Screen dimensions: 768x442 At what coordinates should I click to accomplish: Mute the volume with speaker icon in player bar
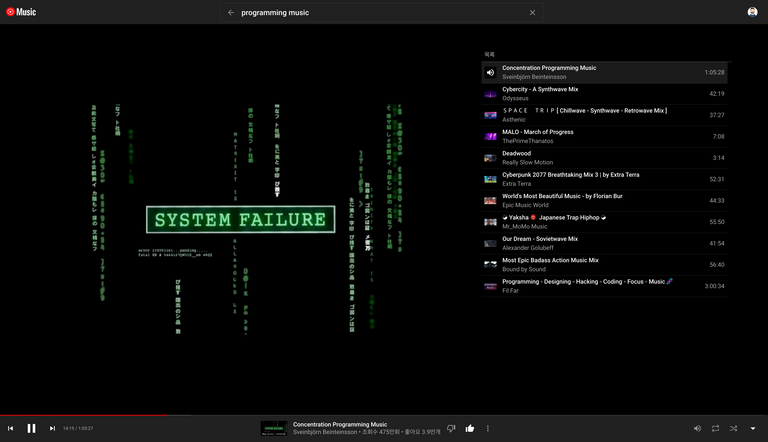tap(697, 428)
